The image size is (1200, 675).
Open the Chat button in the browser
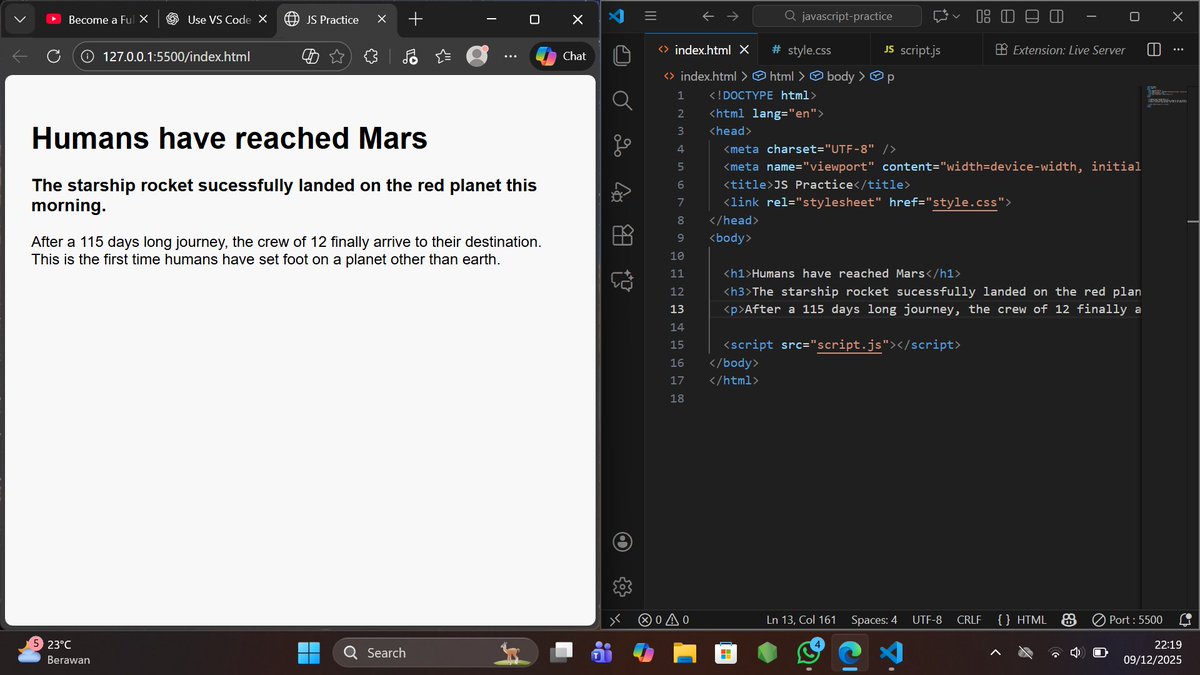tap(561, 56)
